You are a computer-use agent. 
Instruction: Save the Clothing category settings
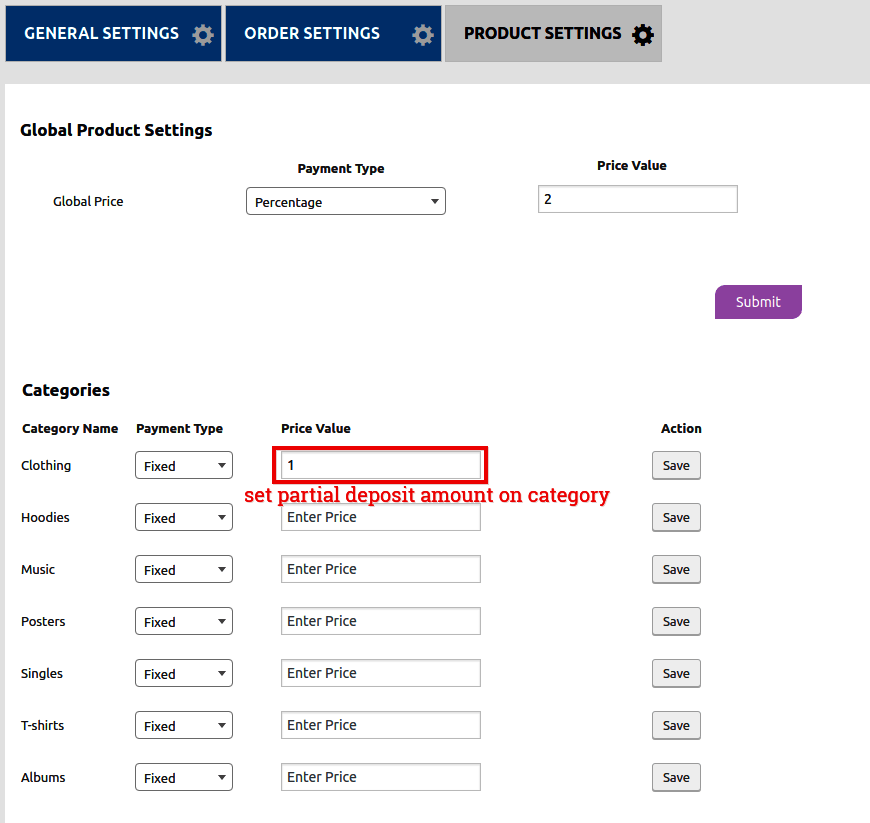[x=676, y=465]
